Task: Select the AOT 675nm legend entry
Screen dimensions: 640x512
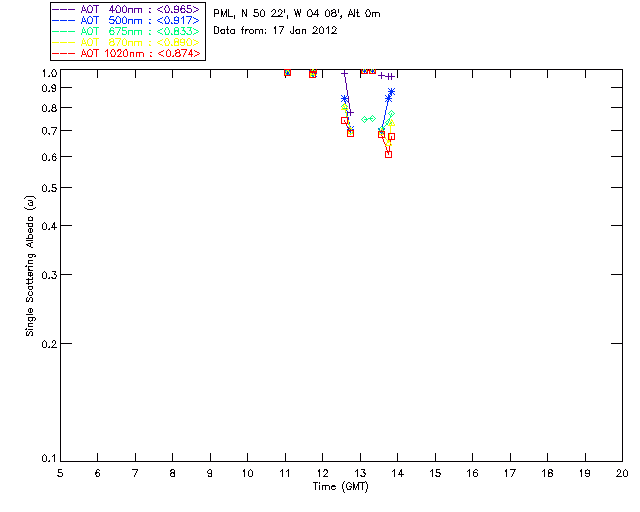Action: click(x=127, y=31)
